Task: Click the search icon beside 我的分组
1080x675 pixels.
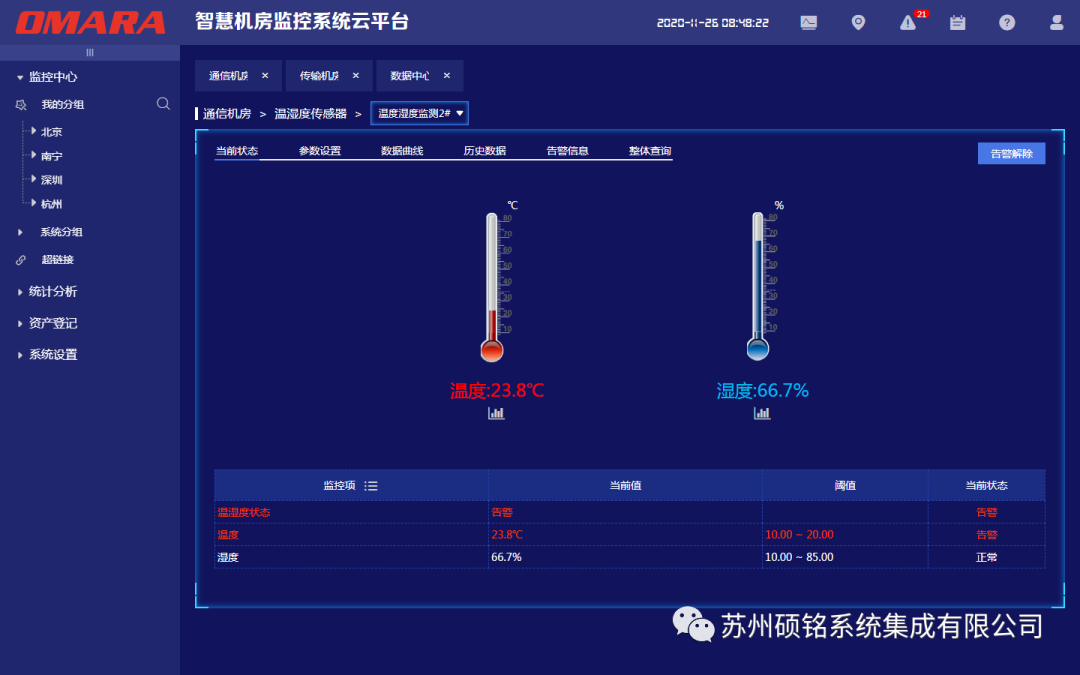Action: (x=163, y=103)
